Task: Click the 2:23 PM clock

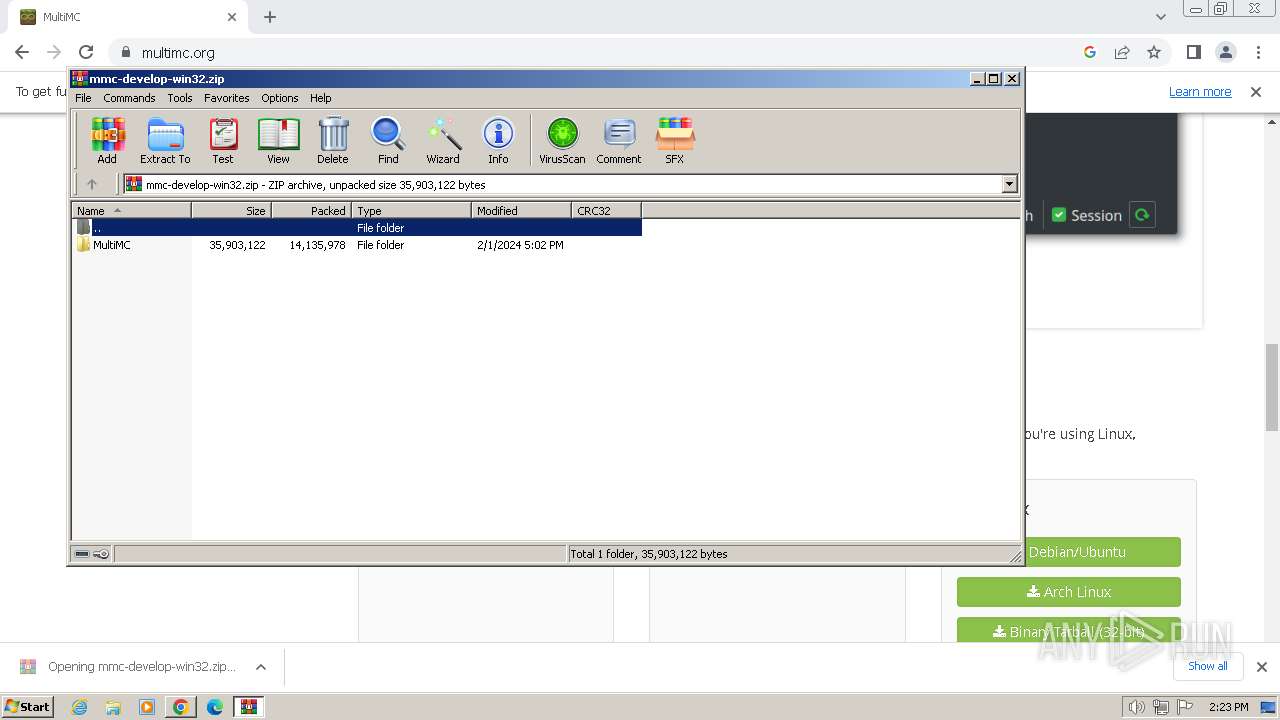Action: click(1229, 707)
